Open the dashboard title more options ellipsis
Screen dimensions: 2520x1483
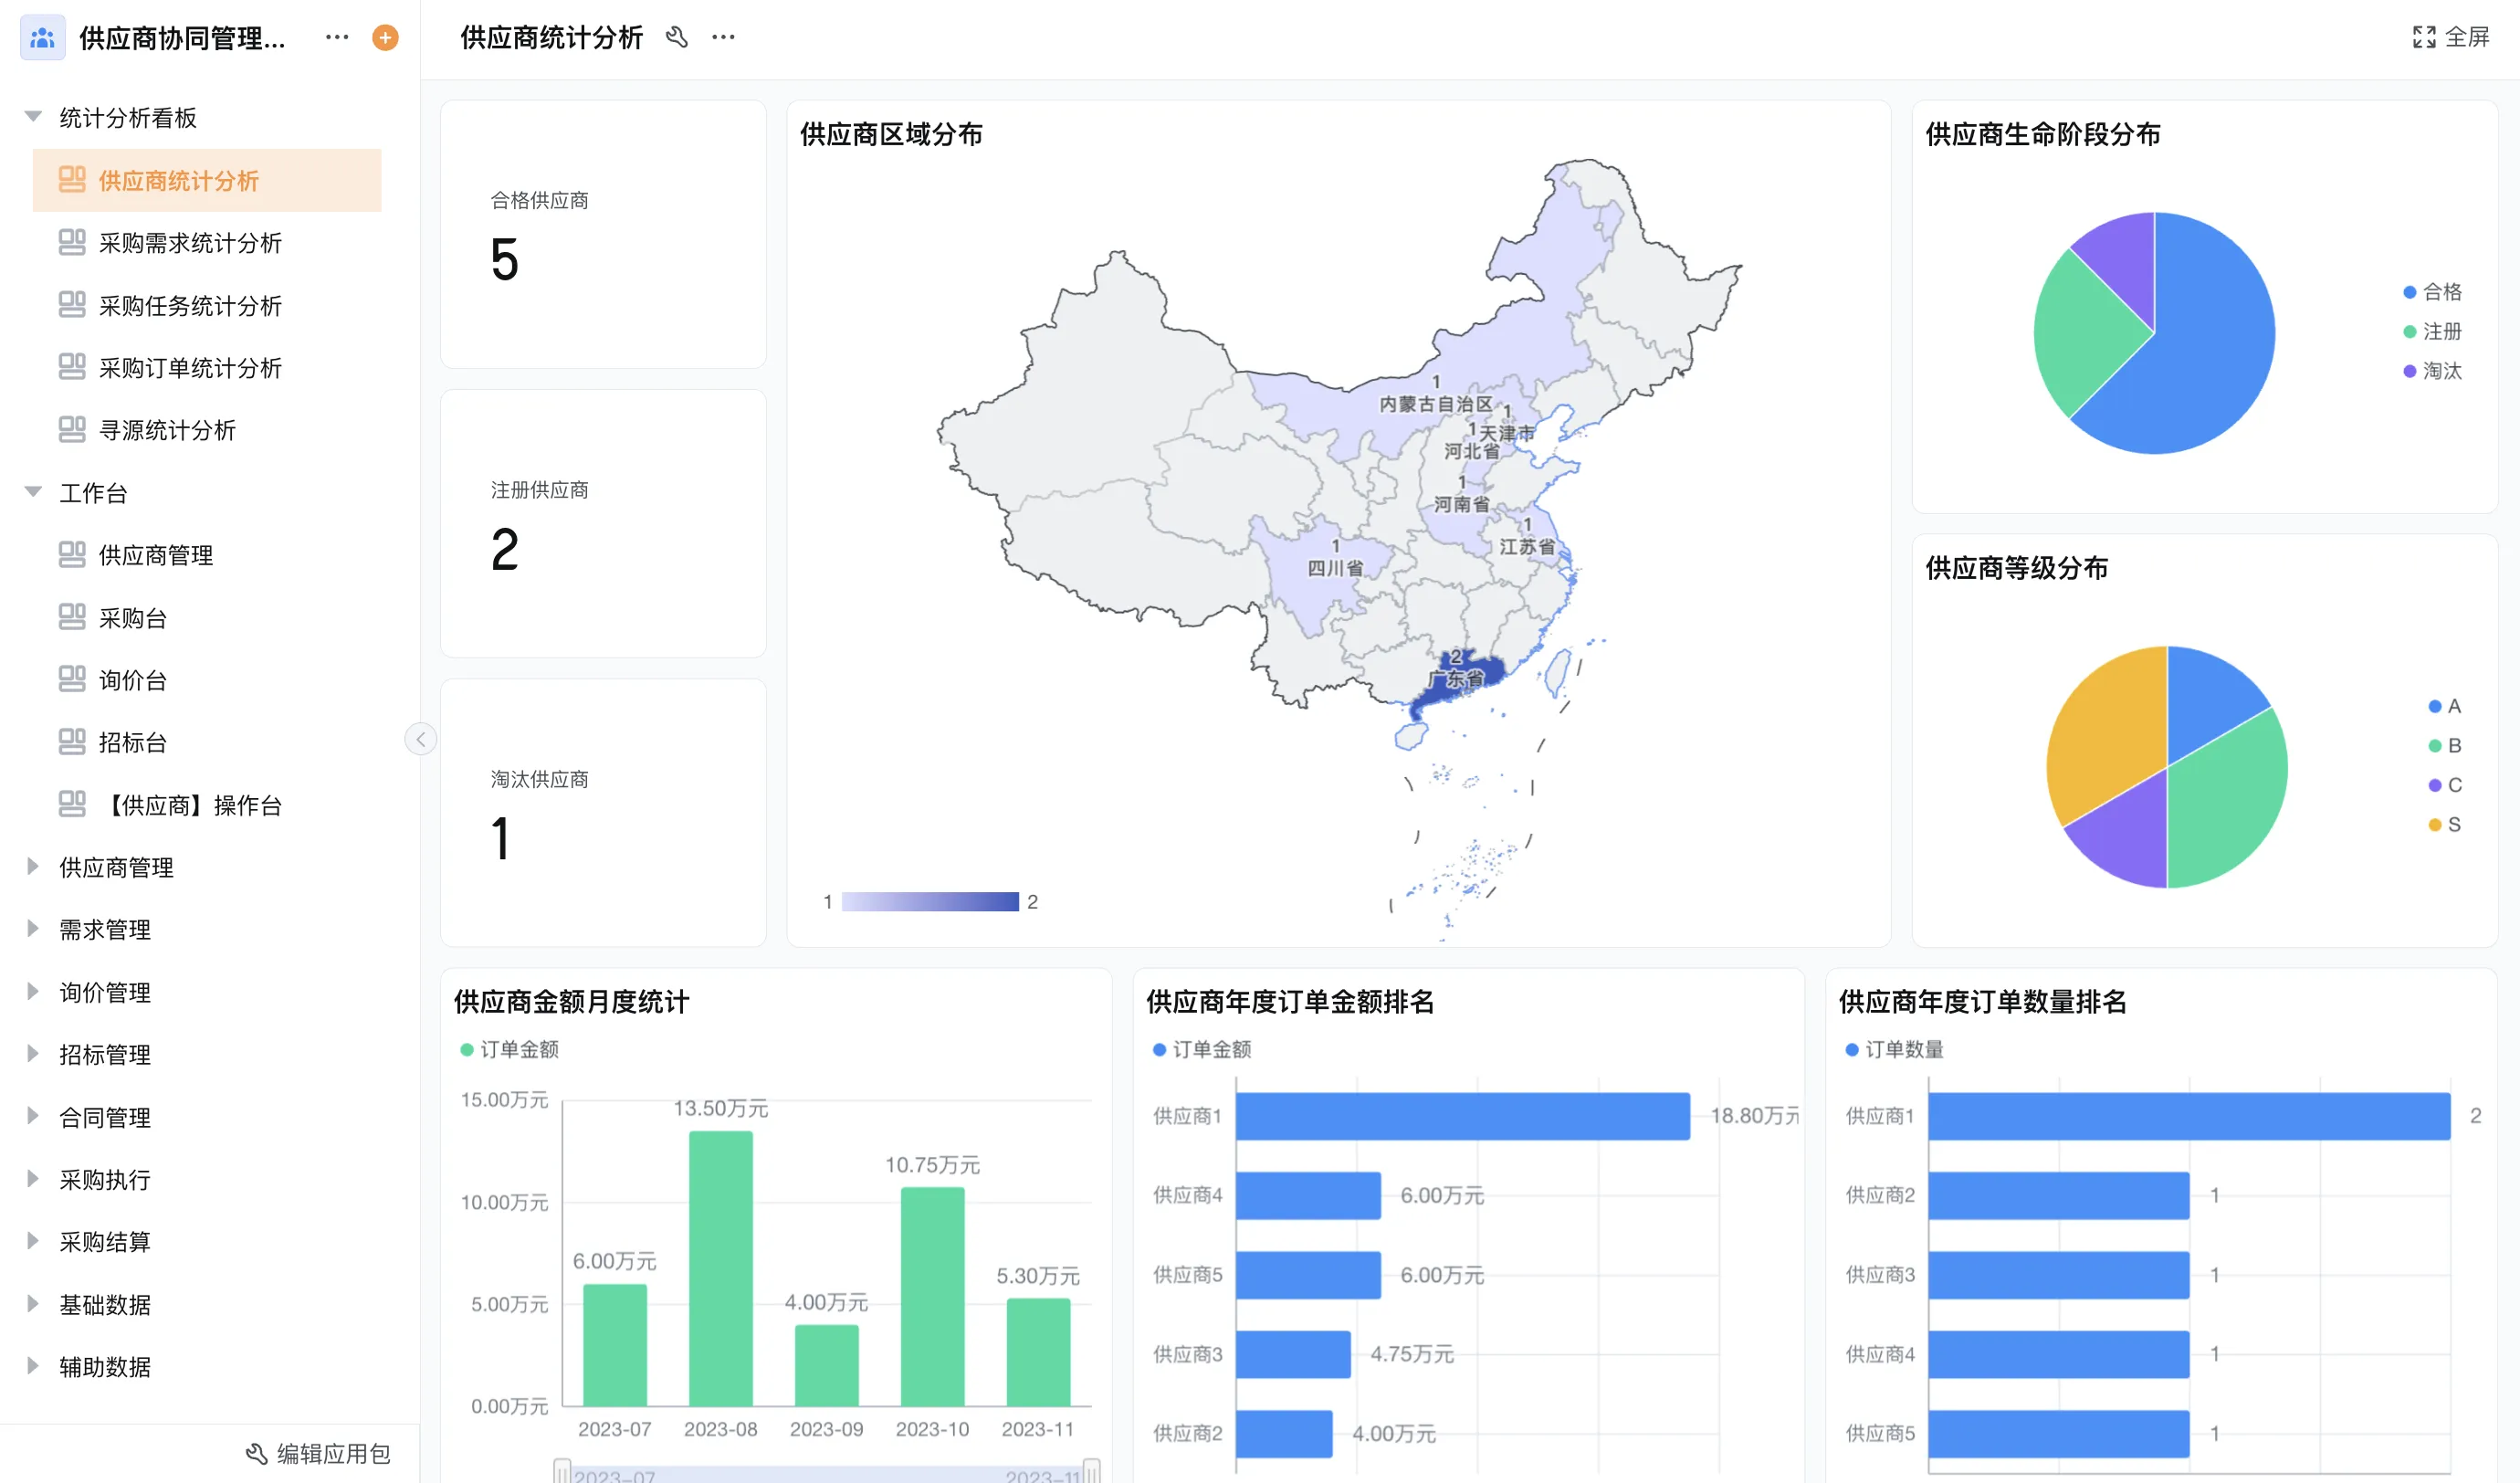[723, 38]
